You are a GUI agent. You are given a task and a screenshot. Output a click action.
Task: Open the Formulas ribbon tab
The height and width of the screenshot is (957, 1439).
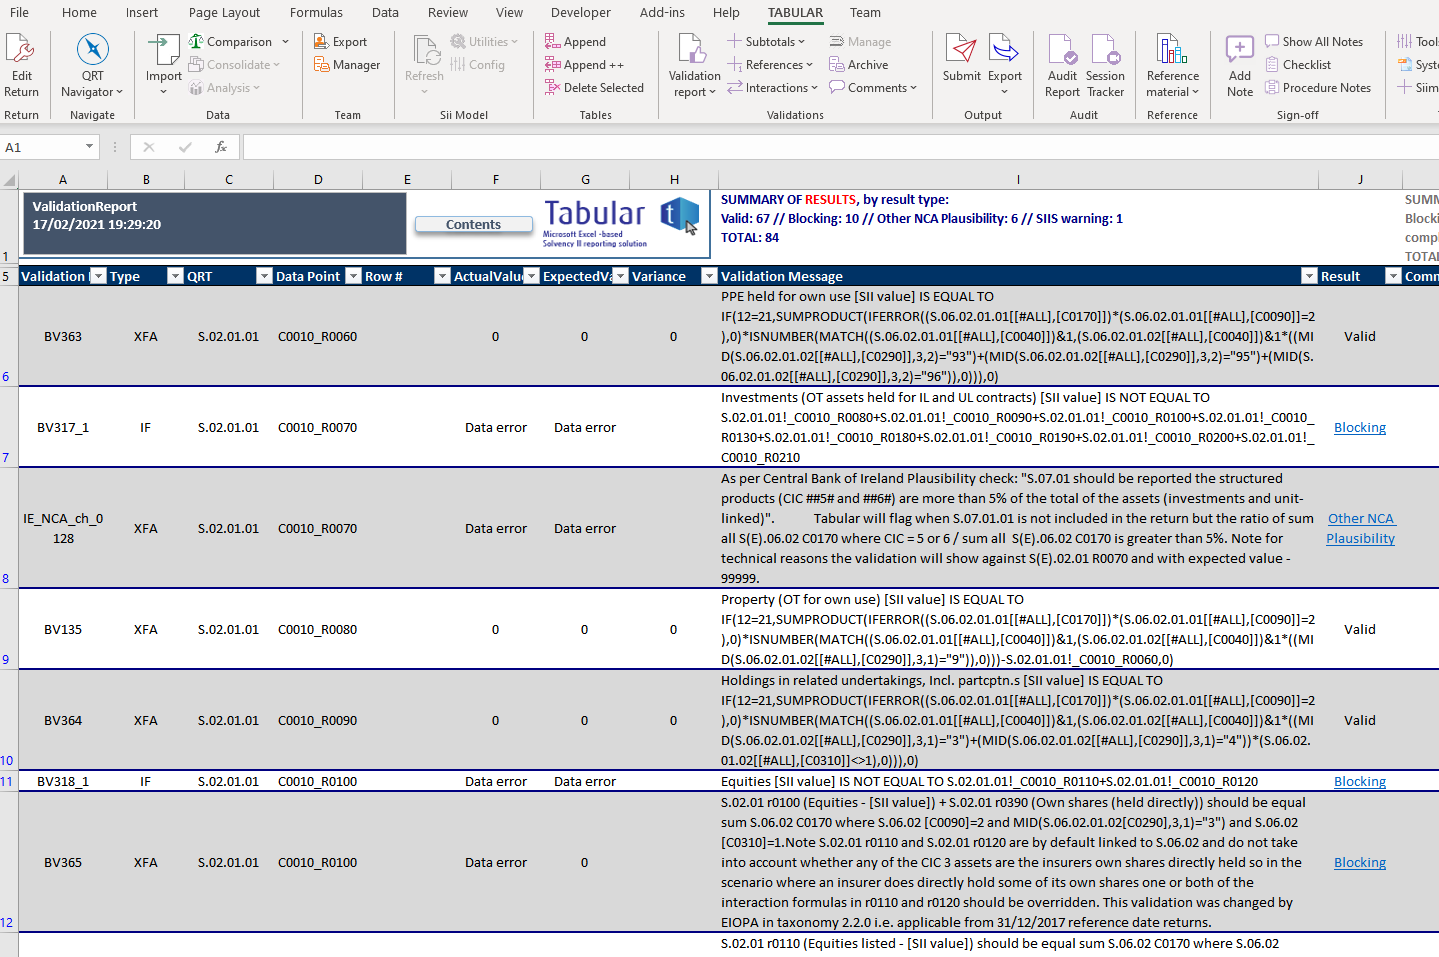coord(316,13)
